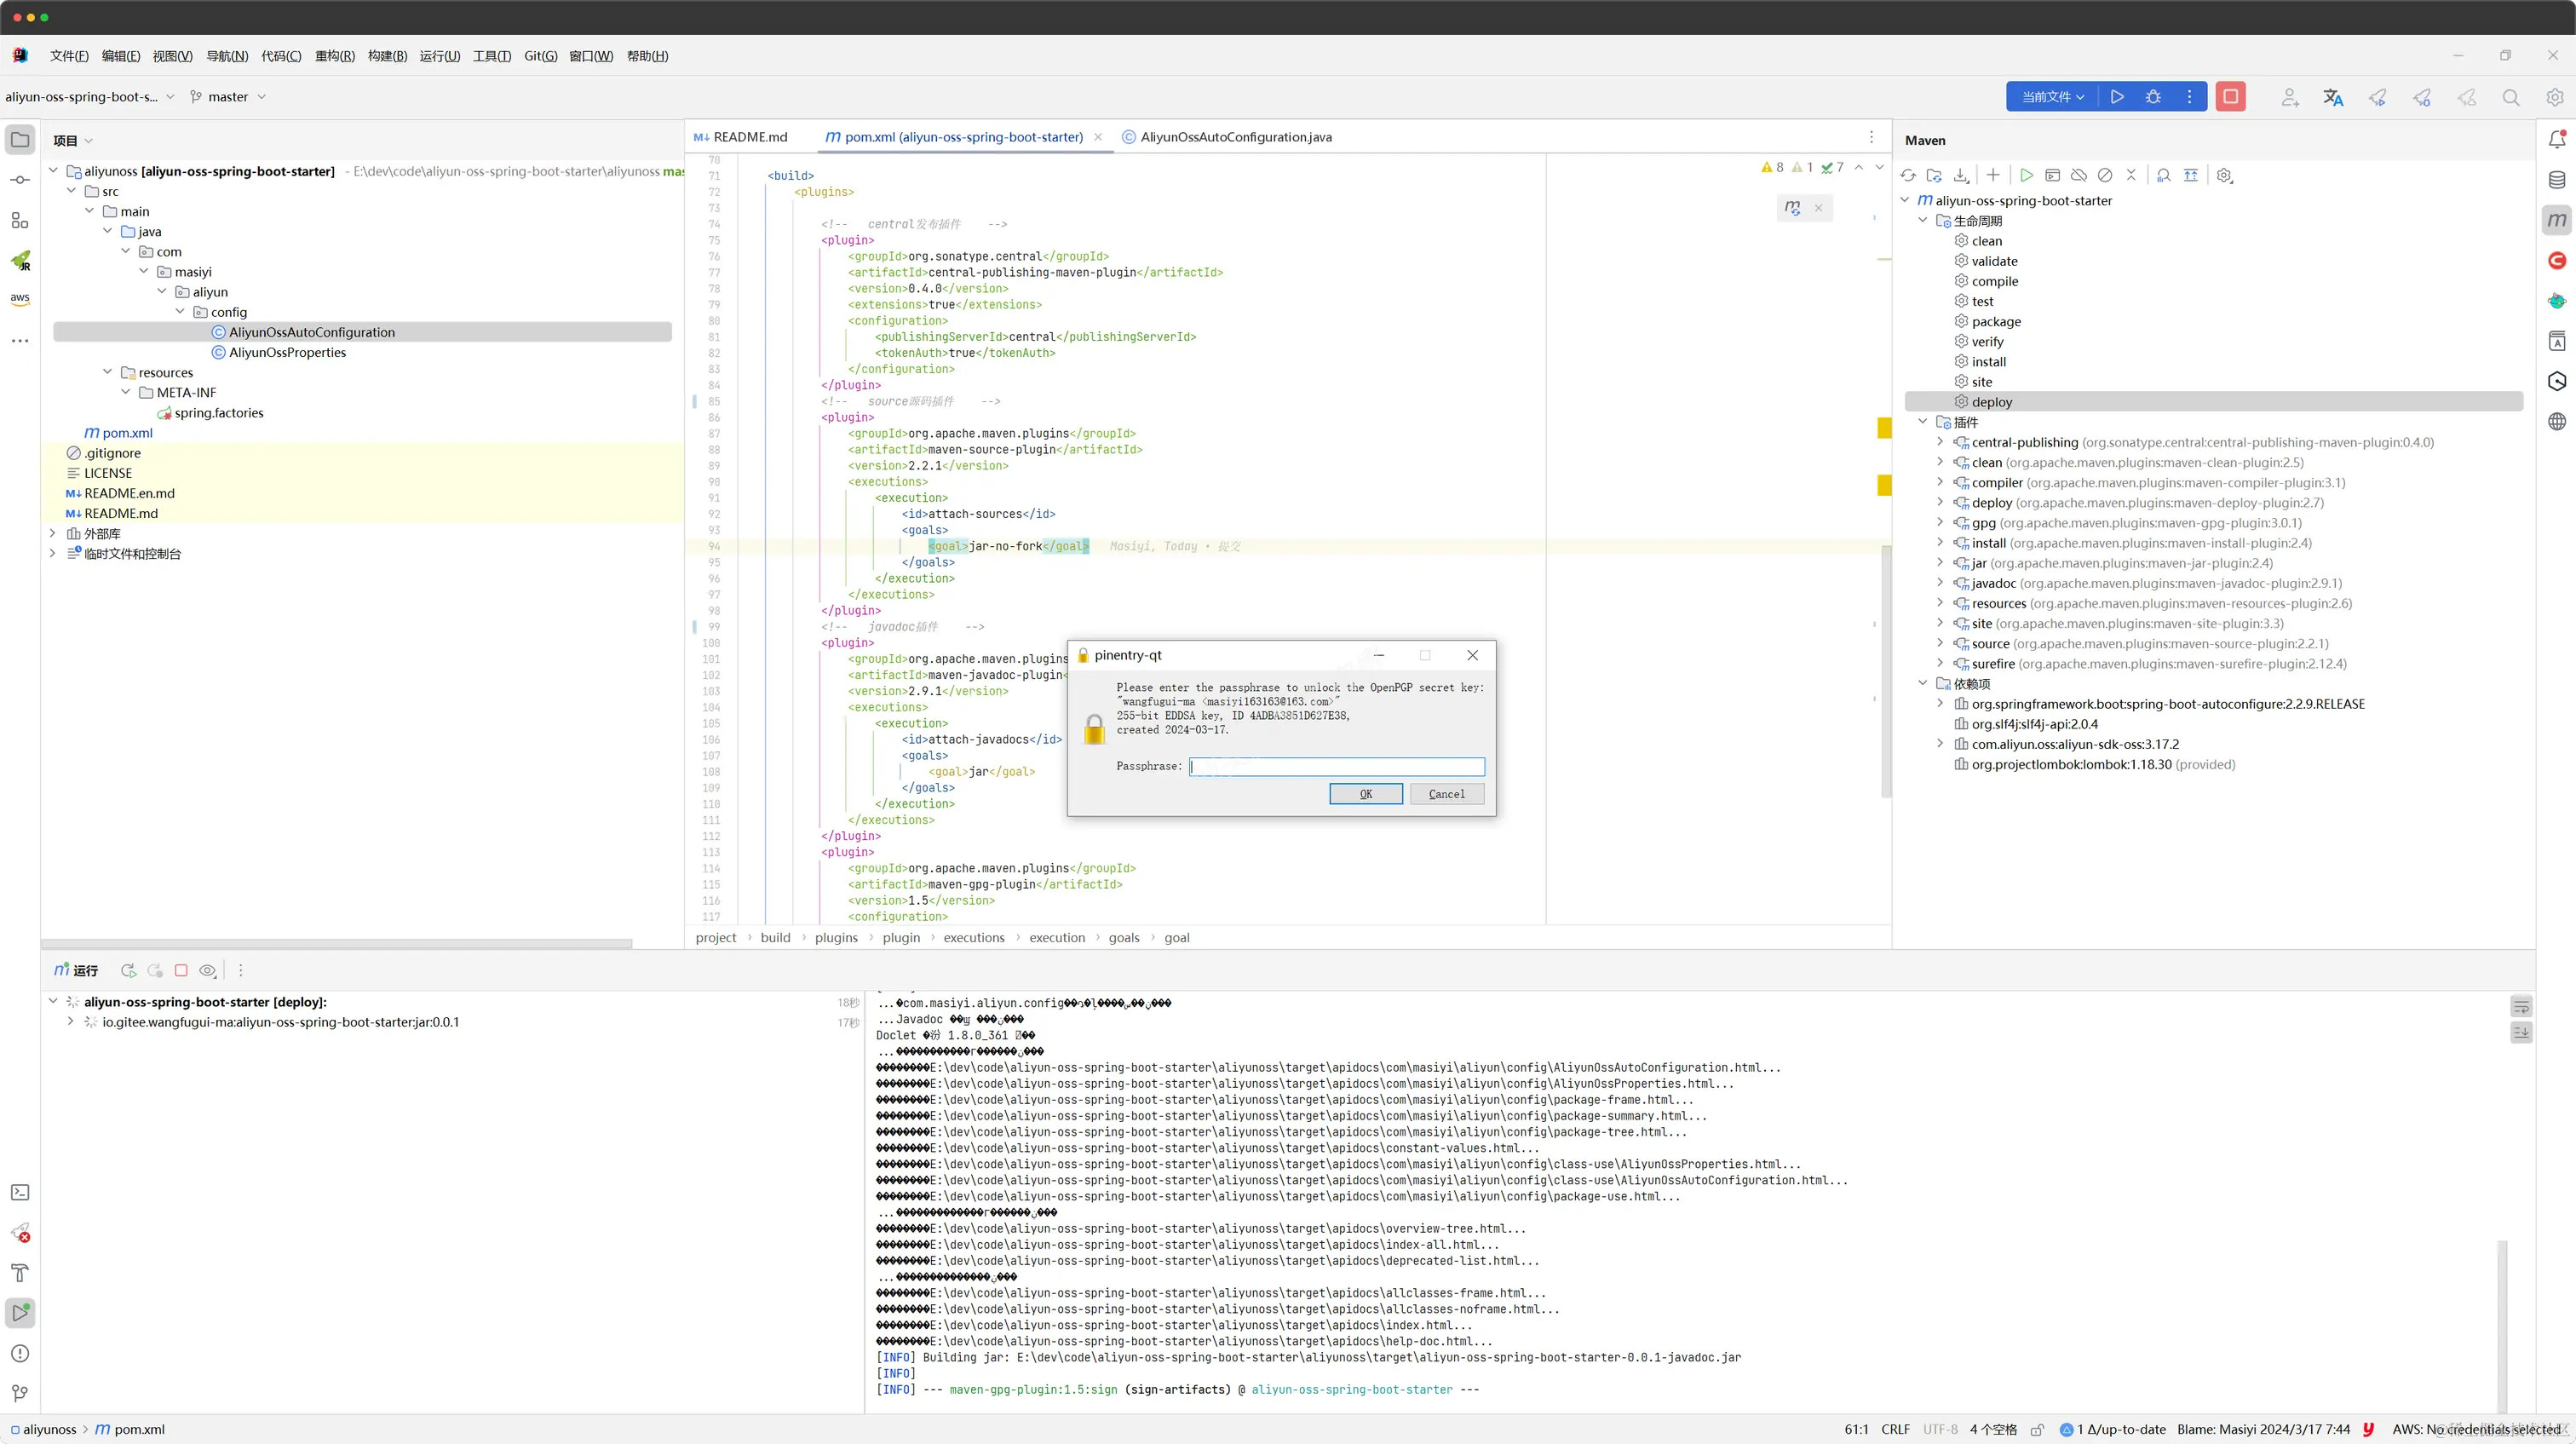Expand the central-publishing plugin node

click(x=1940, y=442)
